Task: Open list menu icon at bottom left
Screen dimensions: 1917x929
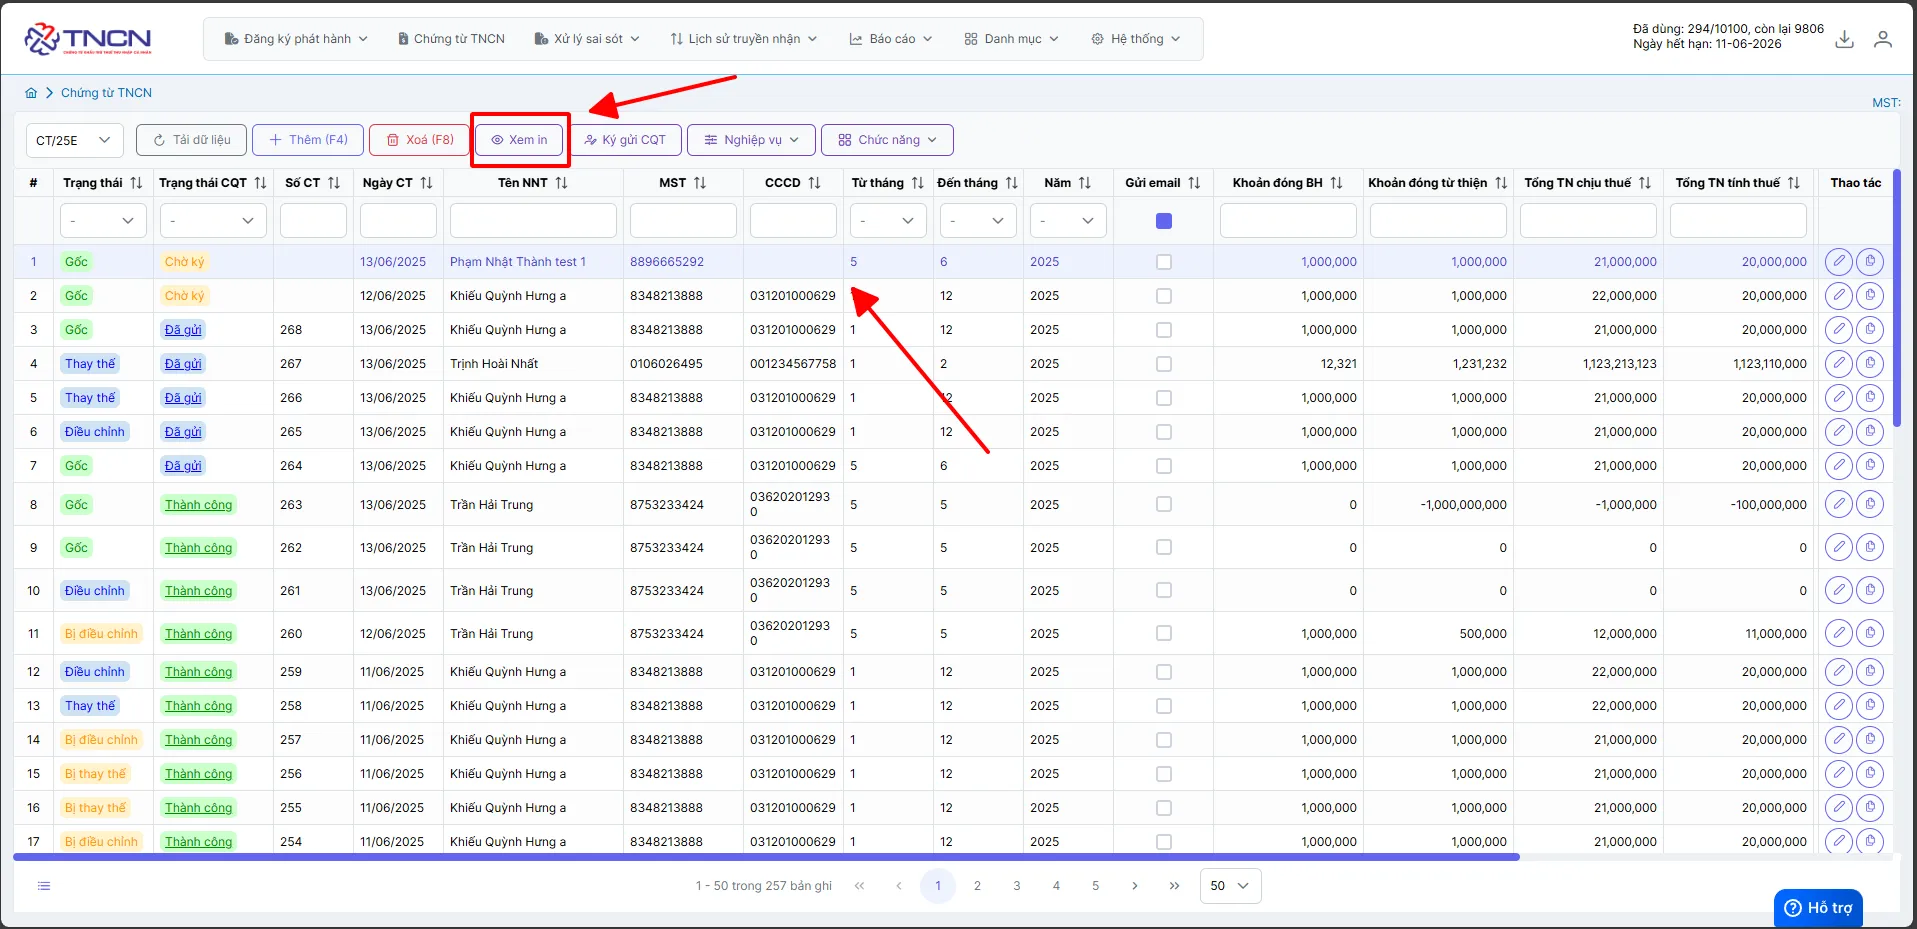Action: pos(44,886)
